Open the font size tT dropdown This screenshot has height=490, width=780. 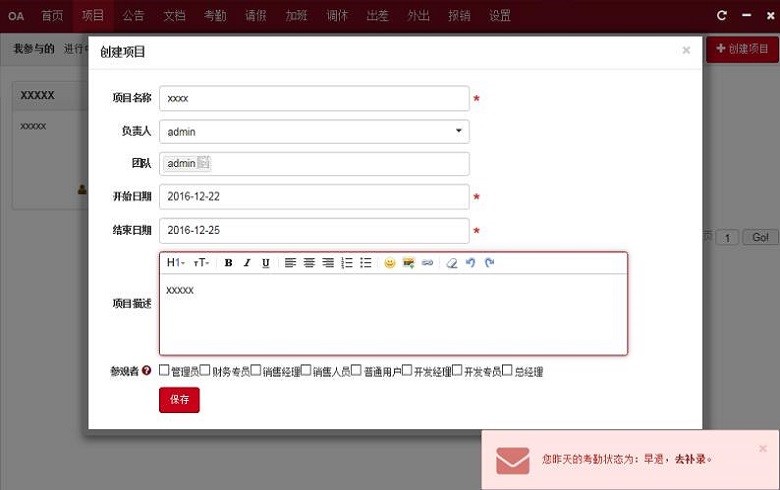(x=201, y=263)
